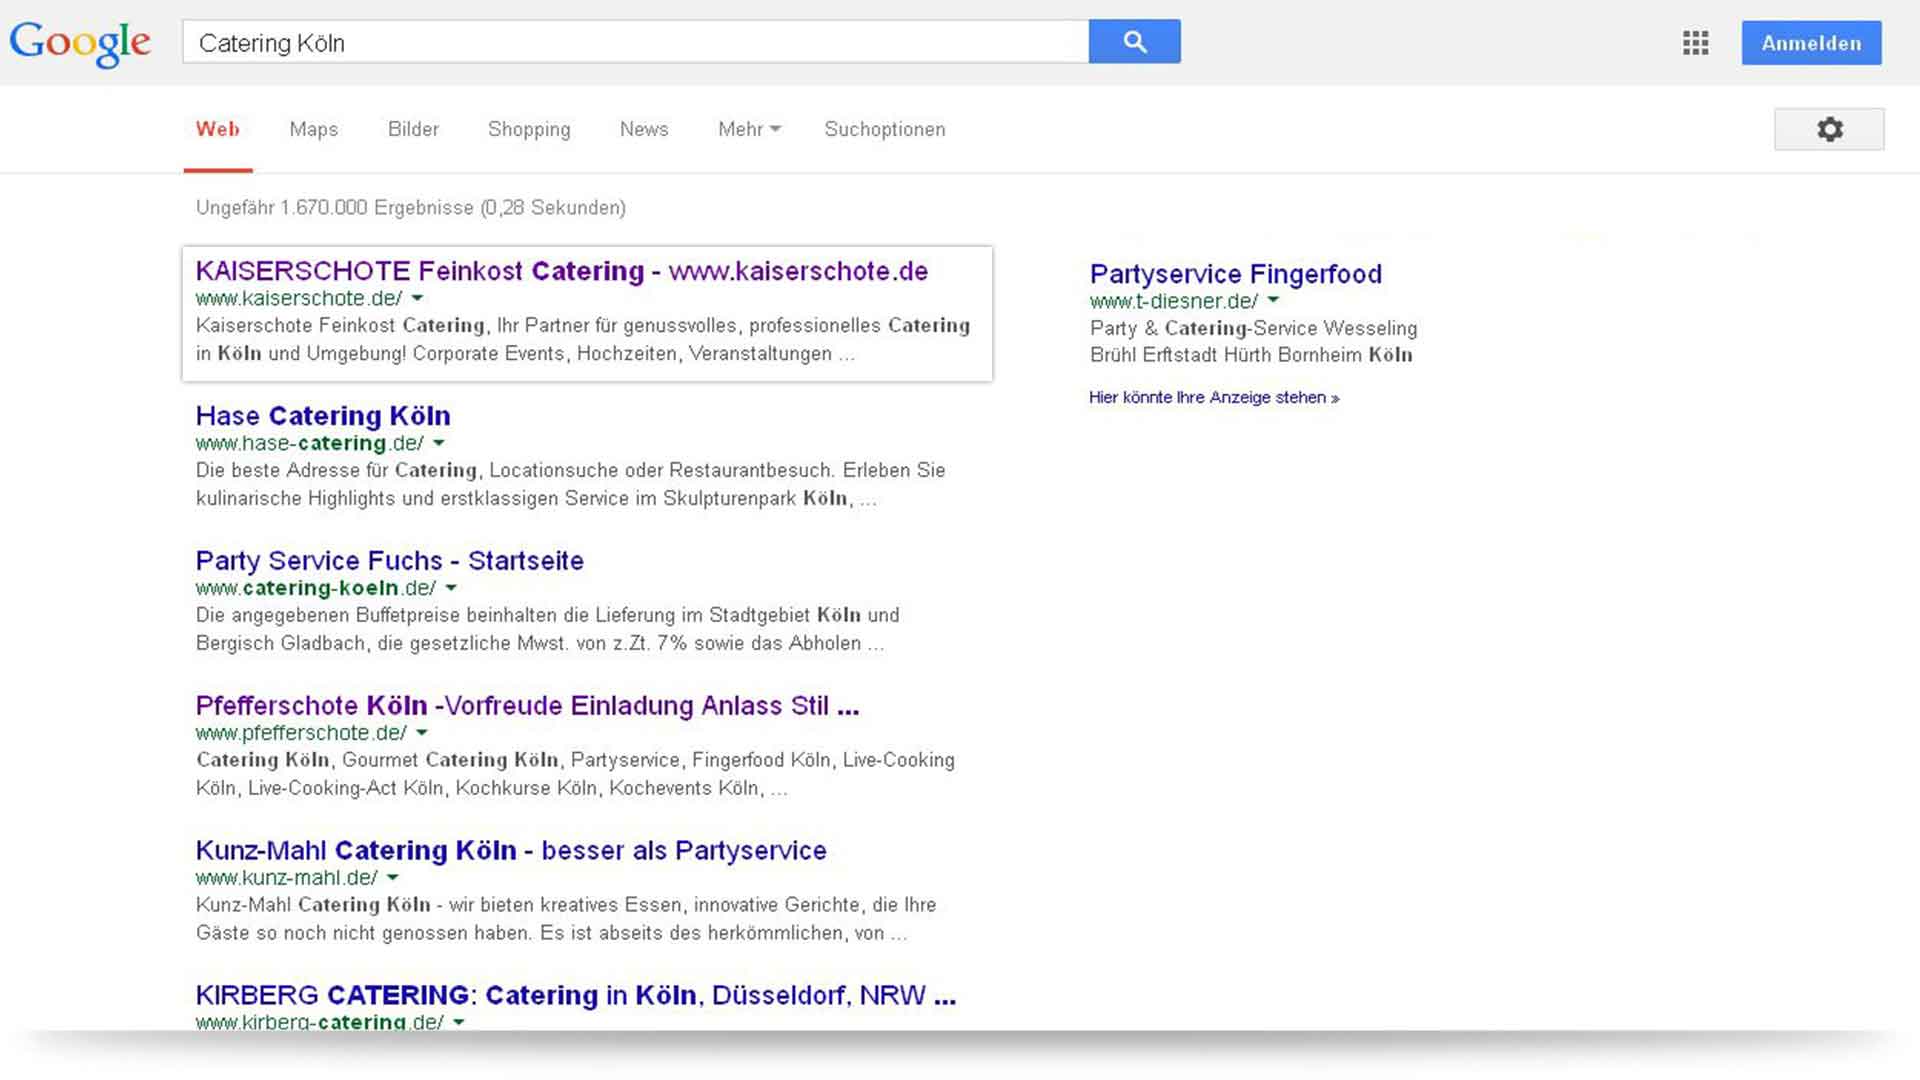Click the Party Service Fuchs Buffetpreise snippet

click(x=547, y=629)
